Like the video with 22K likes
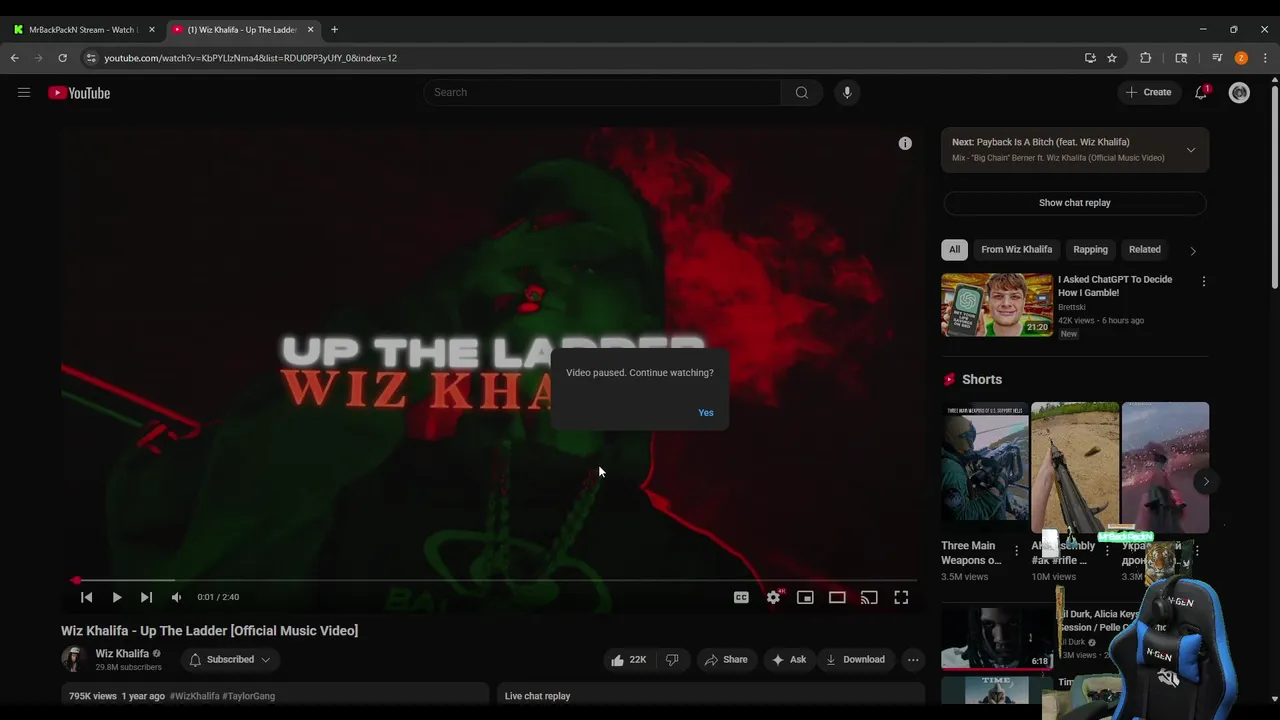 tap(628, 660)
